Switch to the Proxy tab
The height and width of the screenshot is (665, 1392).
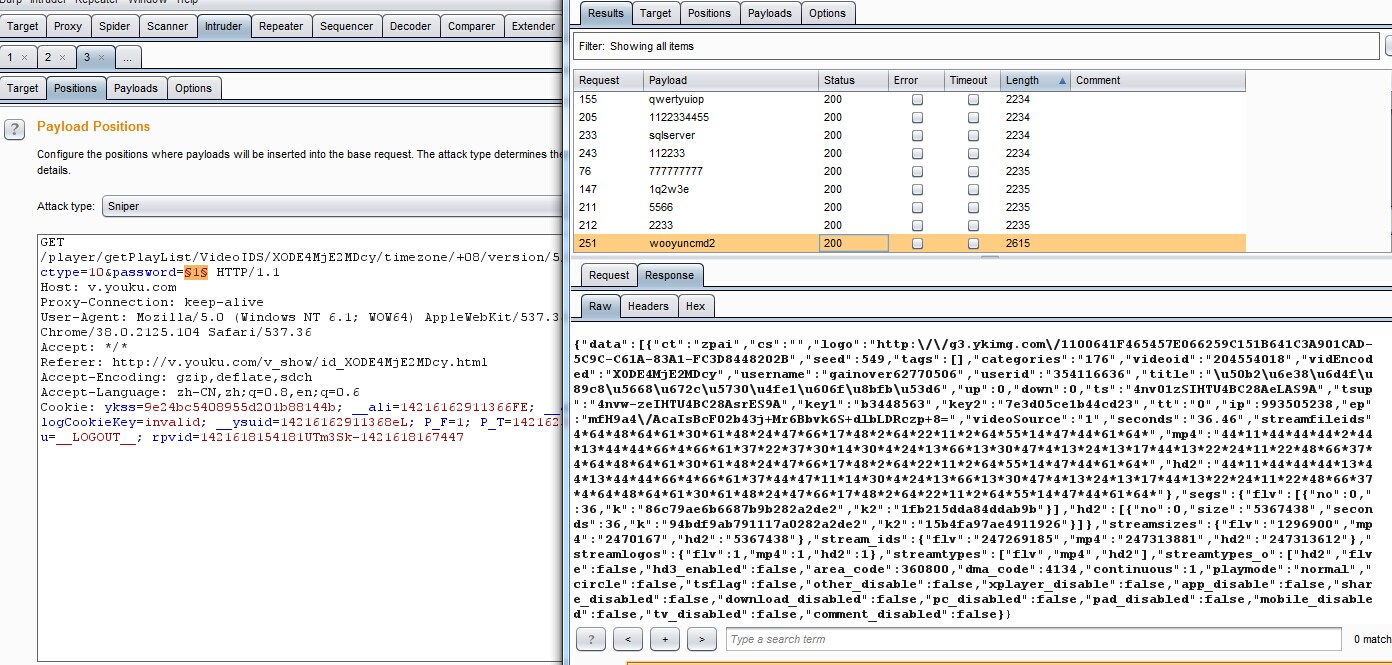pos(68,26)
